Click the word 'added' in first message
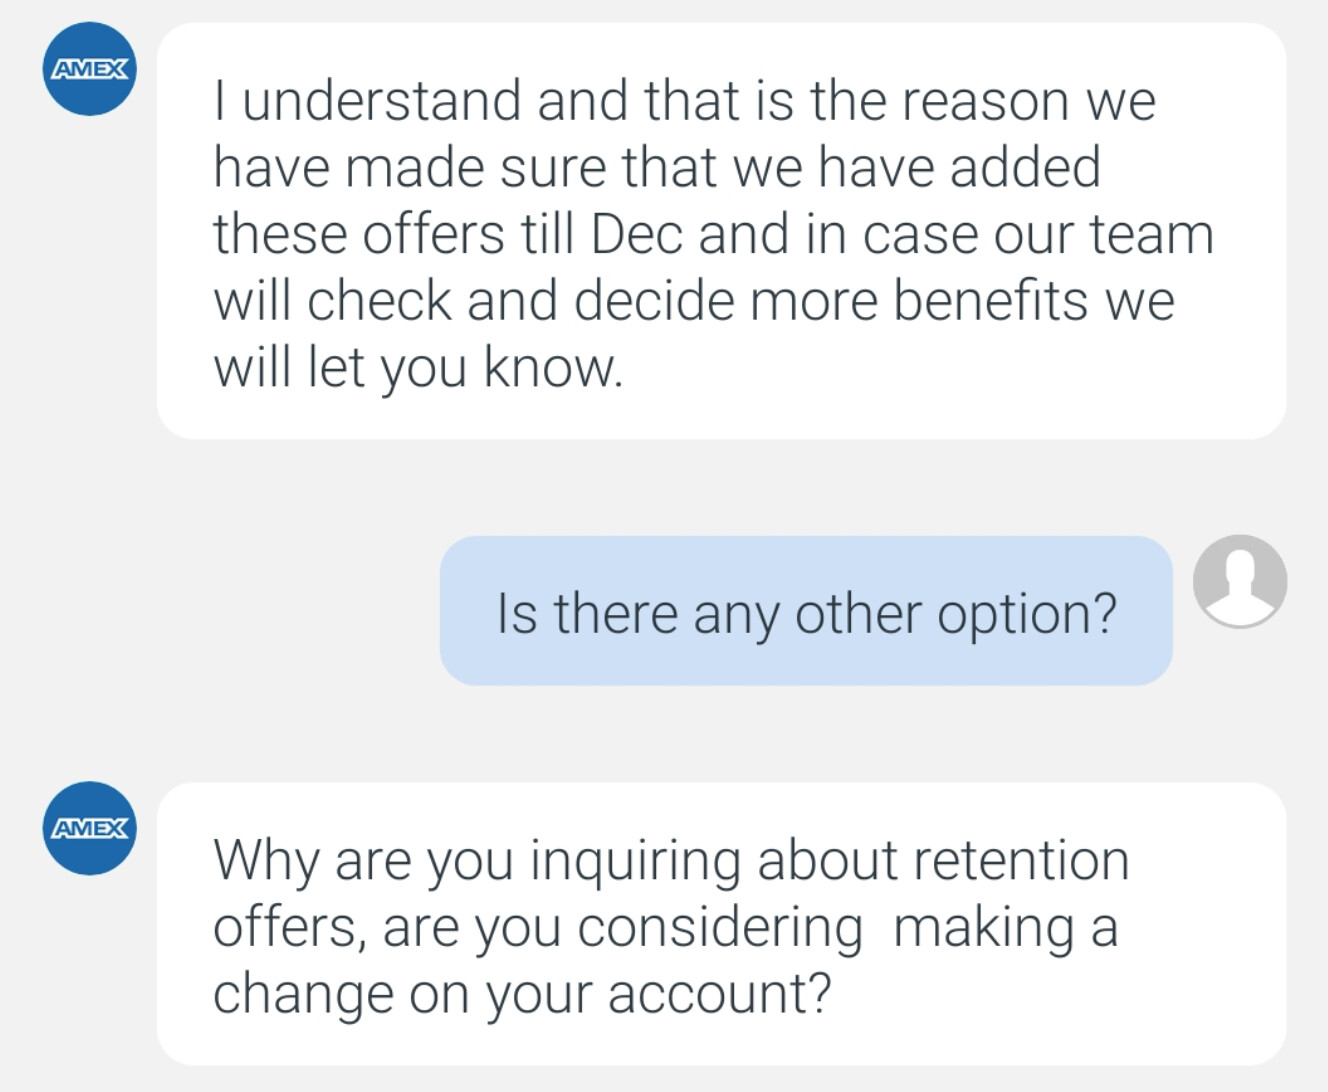 [1025, 167]
